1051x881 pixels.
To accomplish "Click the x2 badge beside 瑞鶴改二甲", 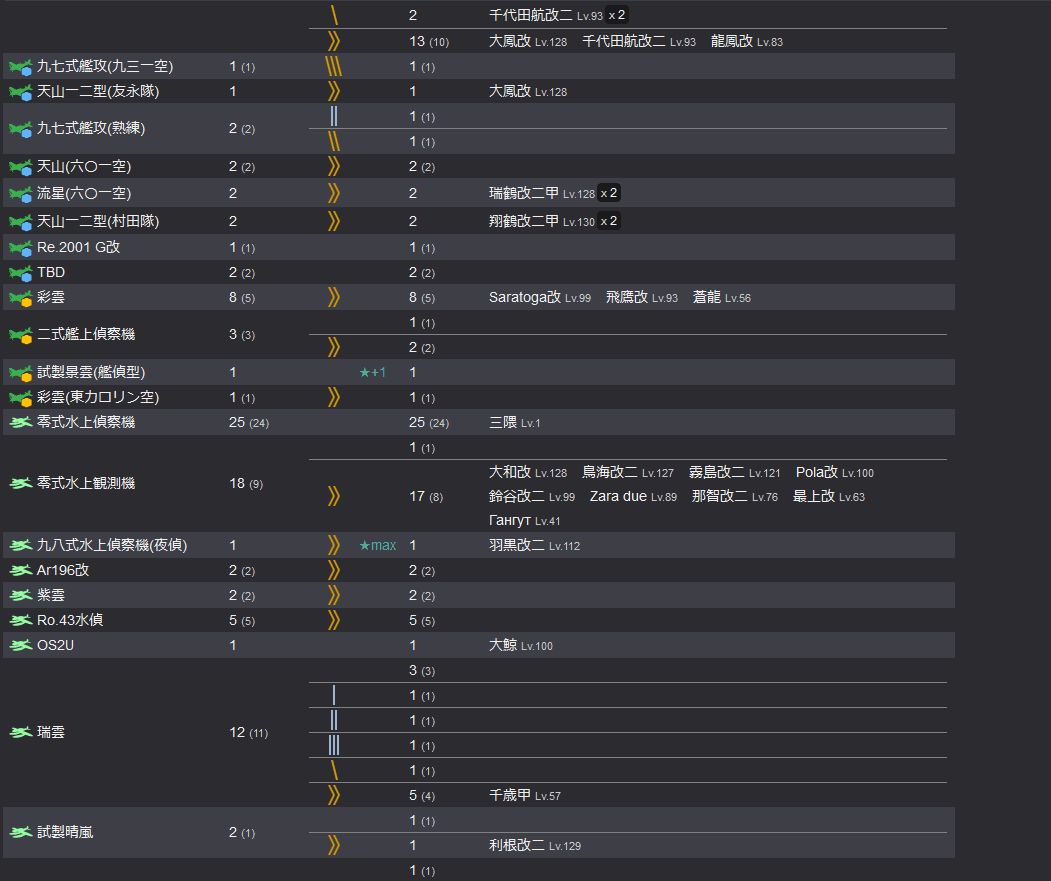I will pyautogui.click(x=609, y=193).
